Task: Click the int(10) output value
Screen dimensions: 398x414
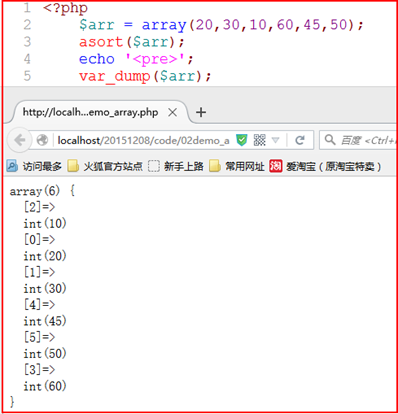Action: pyautogui.click(x=45, y=224)
